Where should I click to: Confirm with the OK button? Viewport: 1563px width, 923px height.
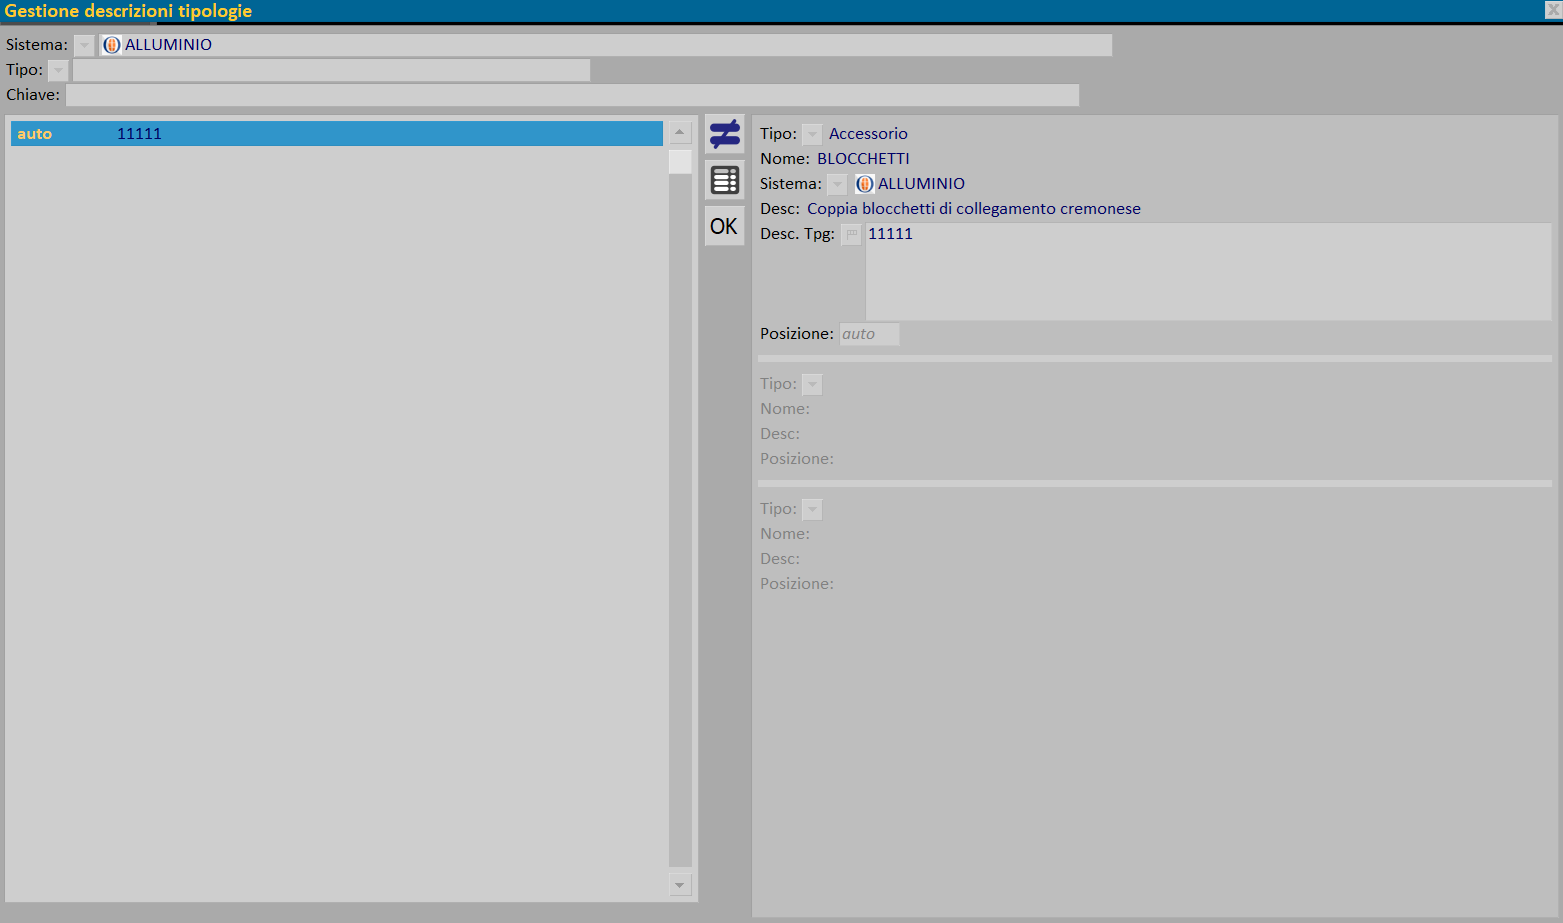coord(724,226)
